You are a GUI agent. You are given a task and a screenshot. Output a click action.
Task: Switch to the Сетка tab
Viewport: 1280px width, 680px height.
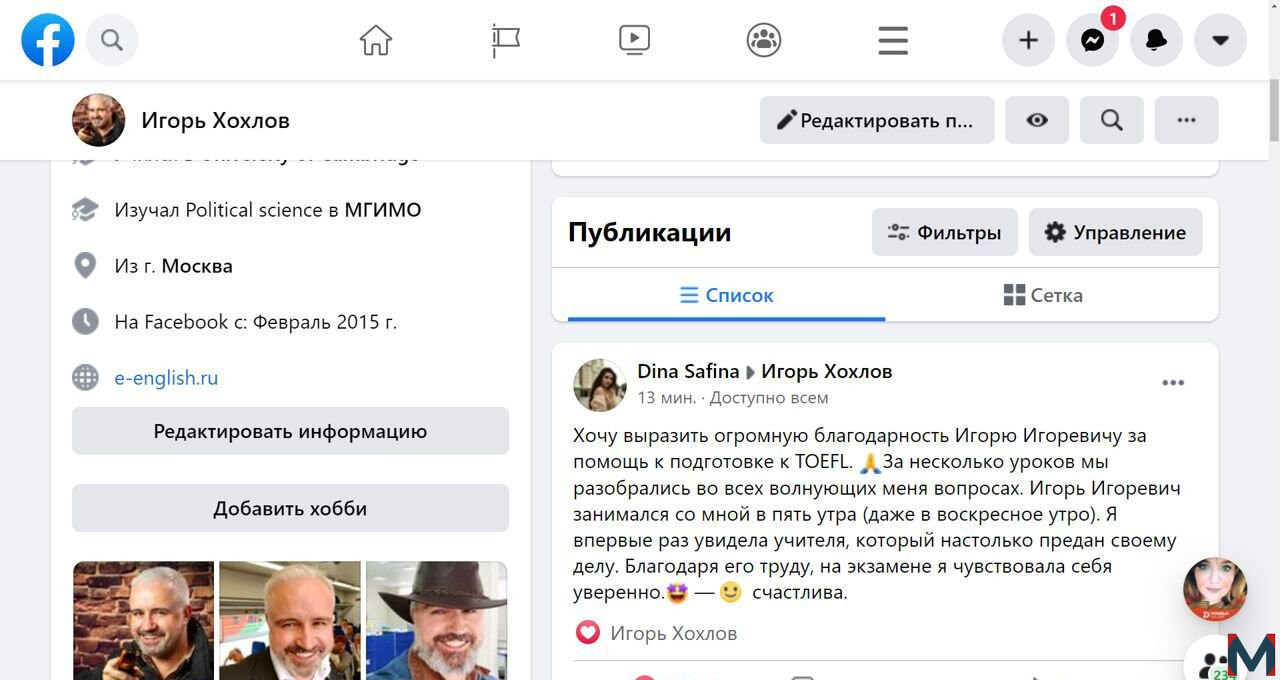click(x=1043, y=295)
